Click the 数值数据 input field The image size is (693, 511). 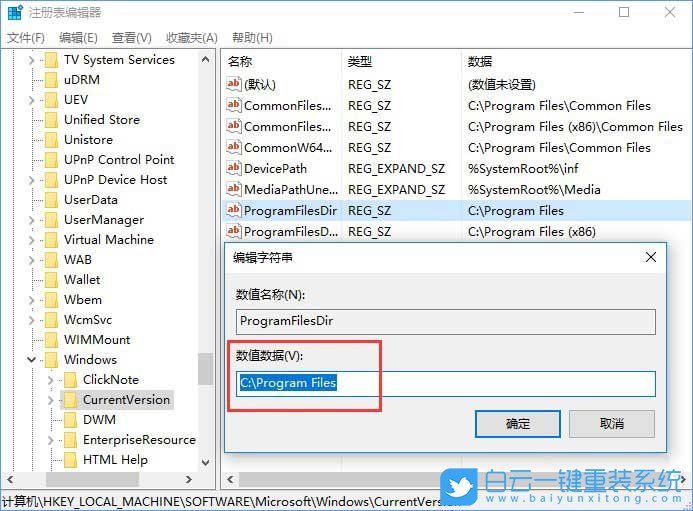[446, 384]
